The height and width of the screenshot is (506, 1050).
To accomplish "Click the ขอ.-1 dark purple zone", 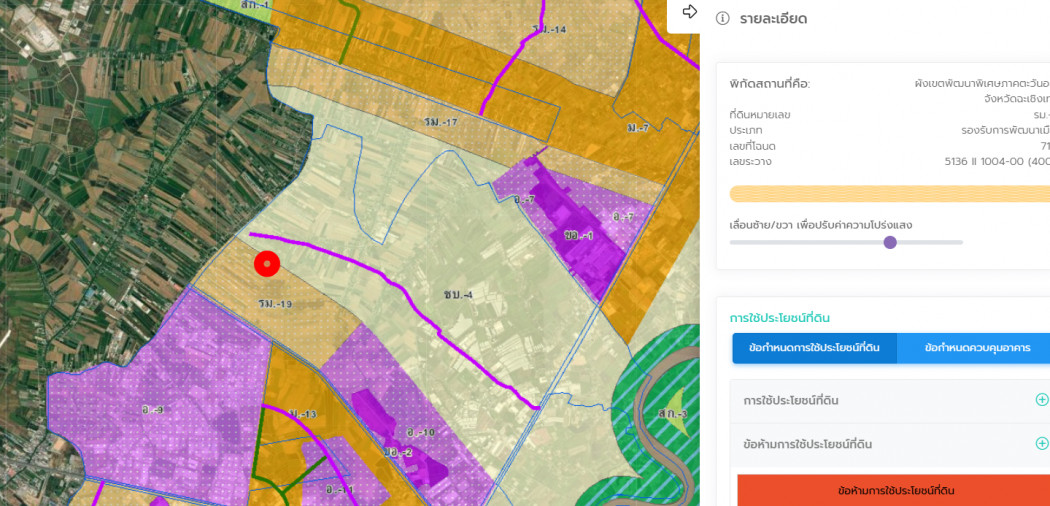I will click(579, 236).
